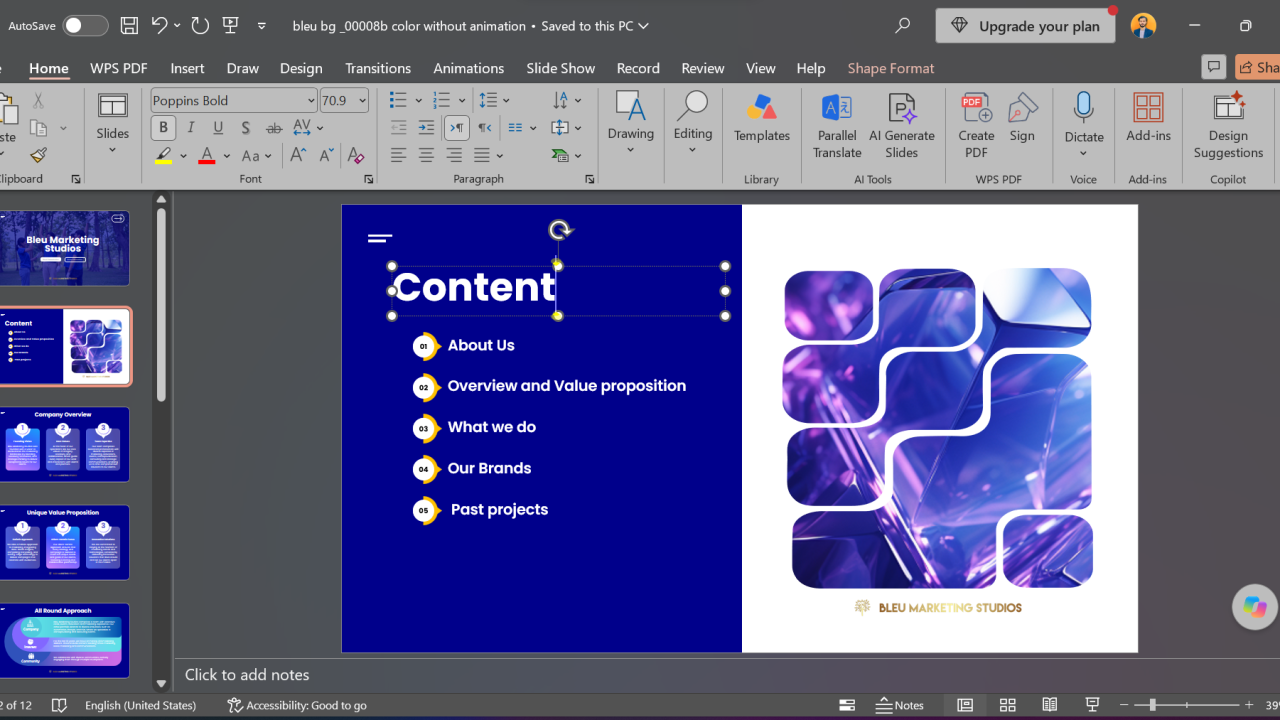Open the Templates library

tap(762, 118)
